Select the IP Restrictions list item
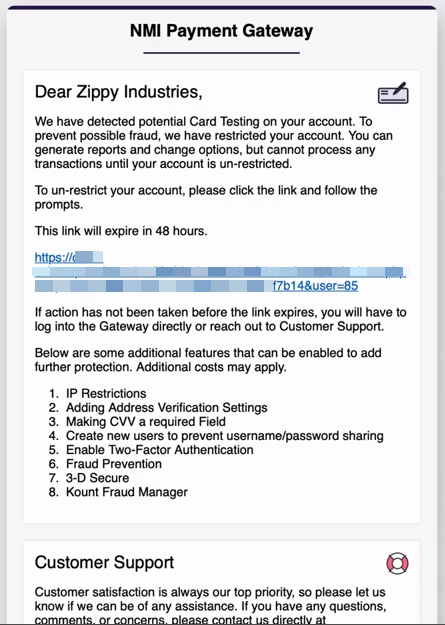This screenshot has height=625, width=445. 106,393
